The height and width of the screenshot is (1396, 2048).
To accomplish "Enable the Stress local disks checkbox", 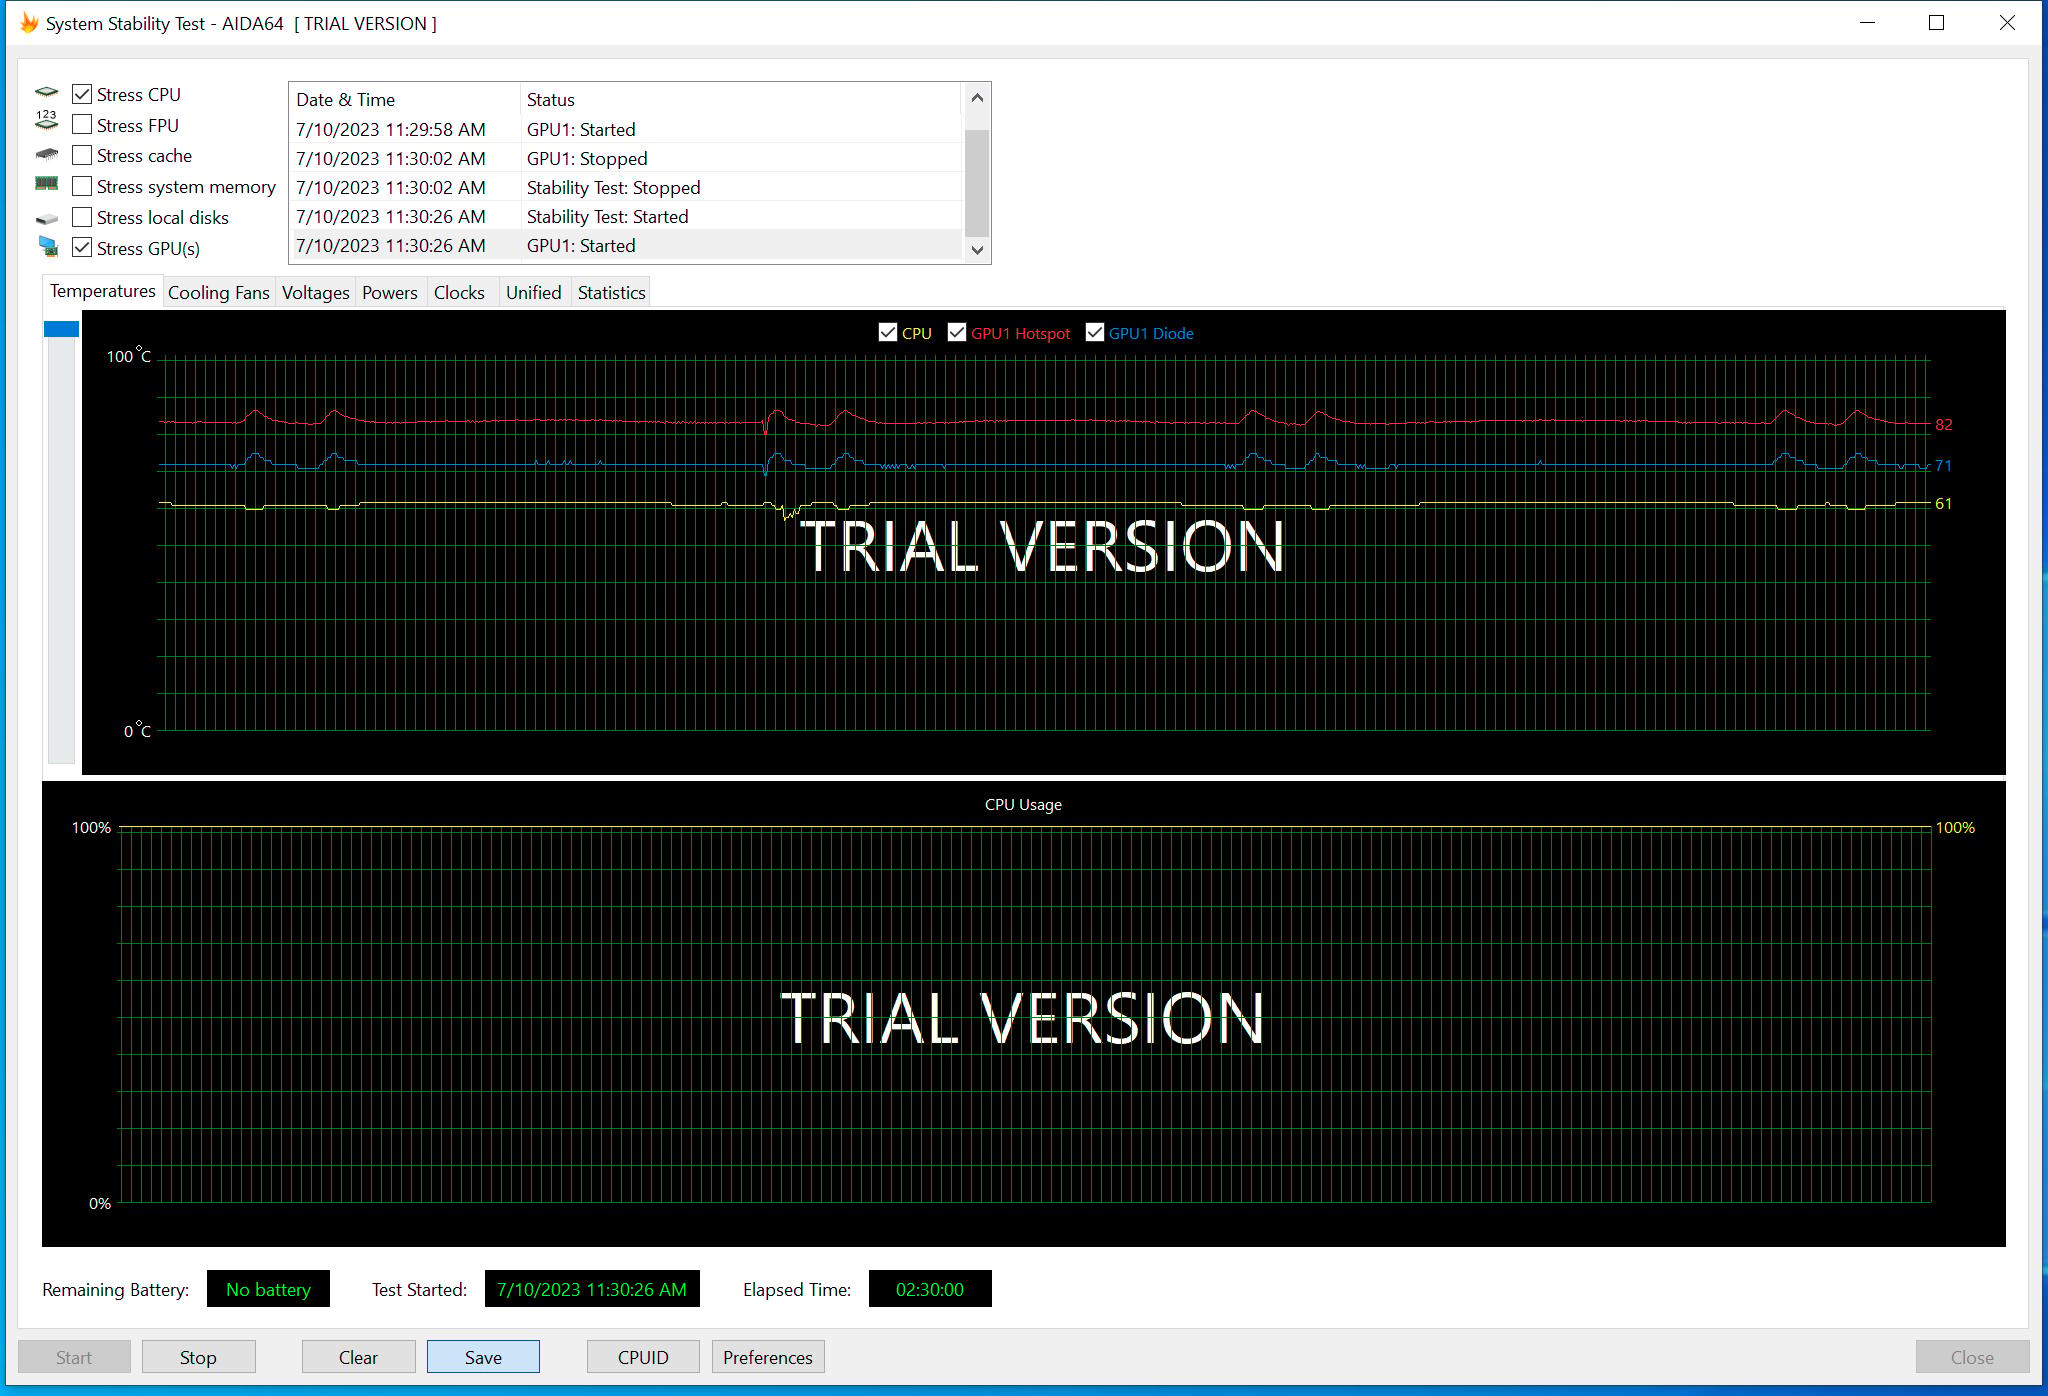I will (x=82, y=217).
